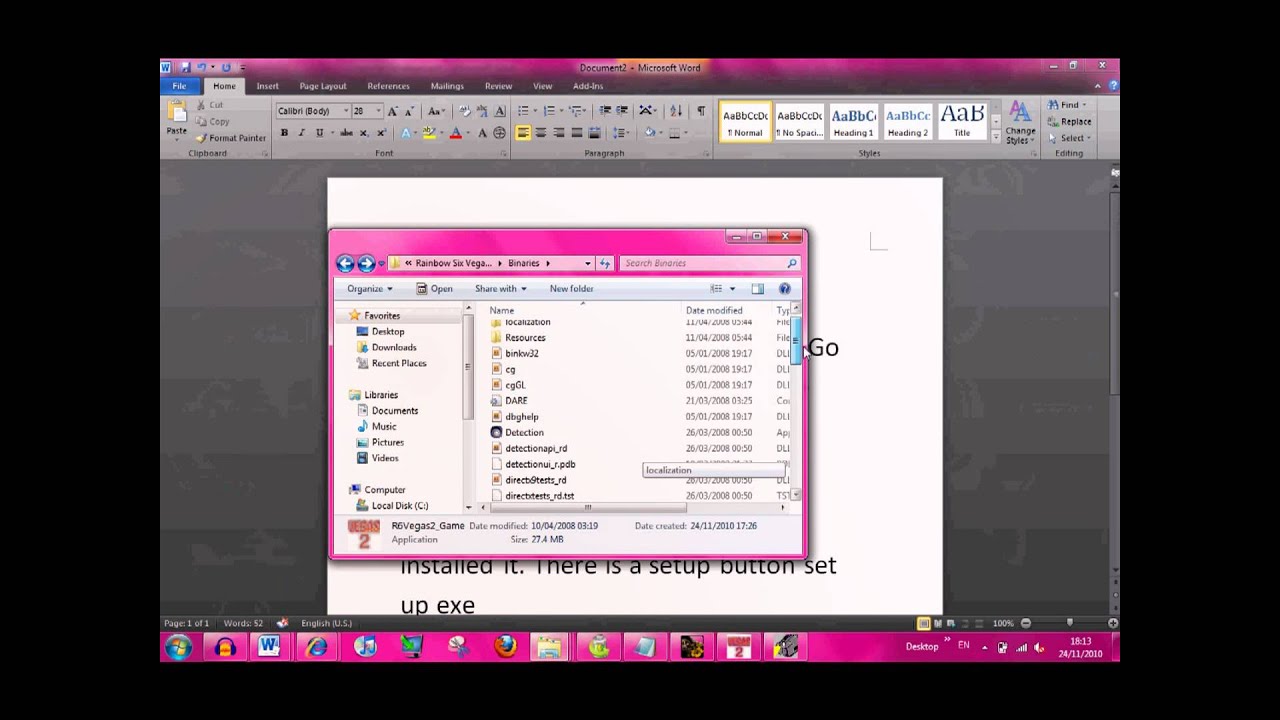Viewport: 1280px width, 720px height.
Task: Select the Detection application file
Action: (517, 433)
